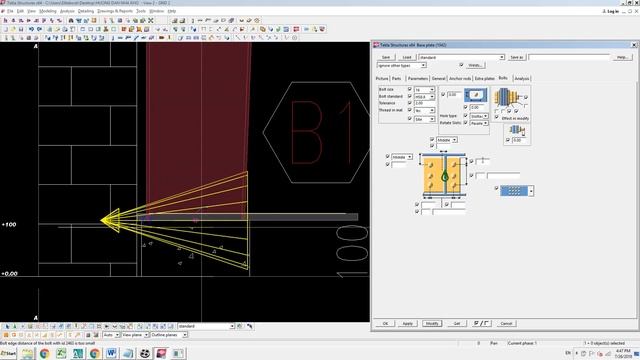Click the Apply button

(x=407, y=323)
